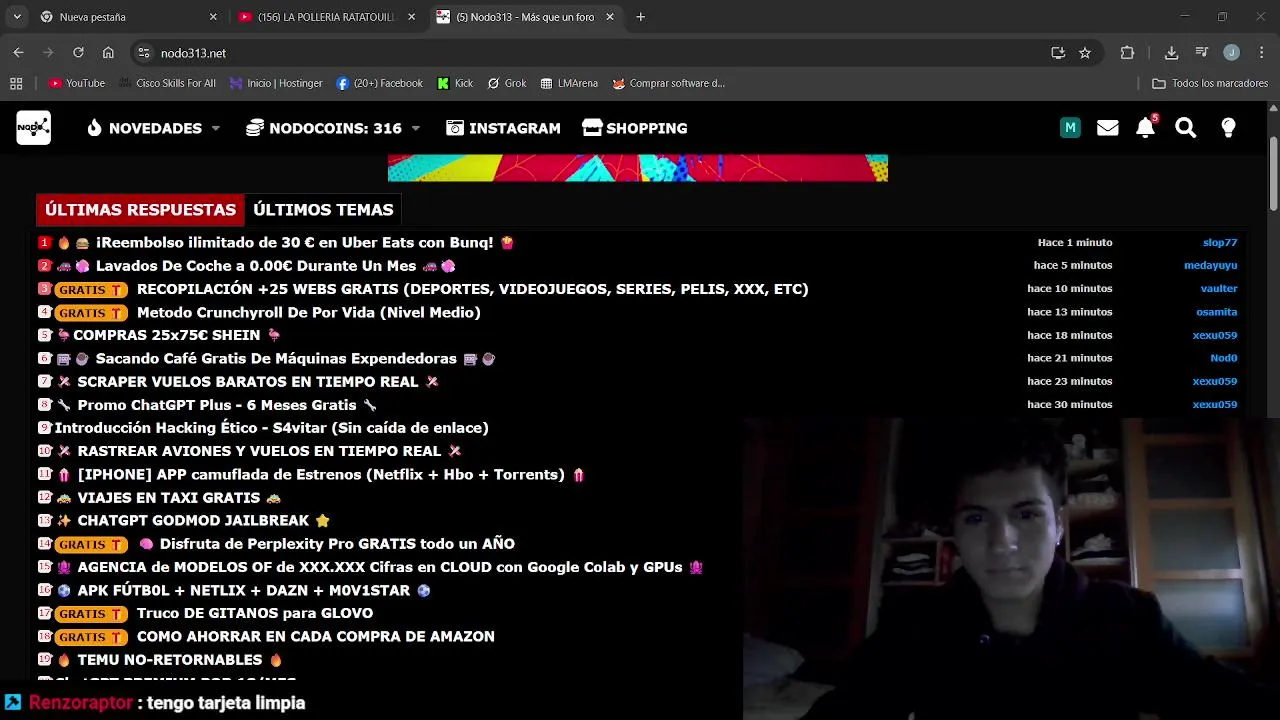Click the GRATIS tag on Perplexity row

coord(91,544)
